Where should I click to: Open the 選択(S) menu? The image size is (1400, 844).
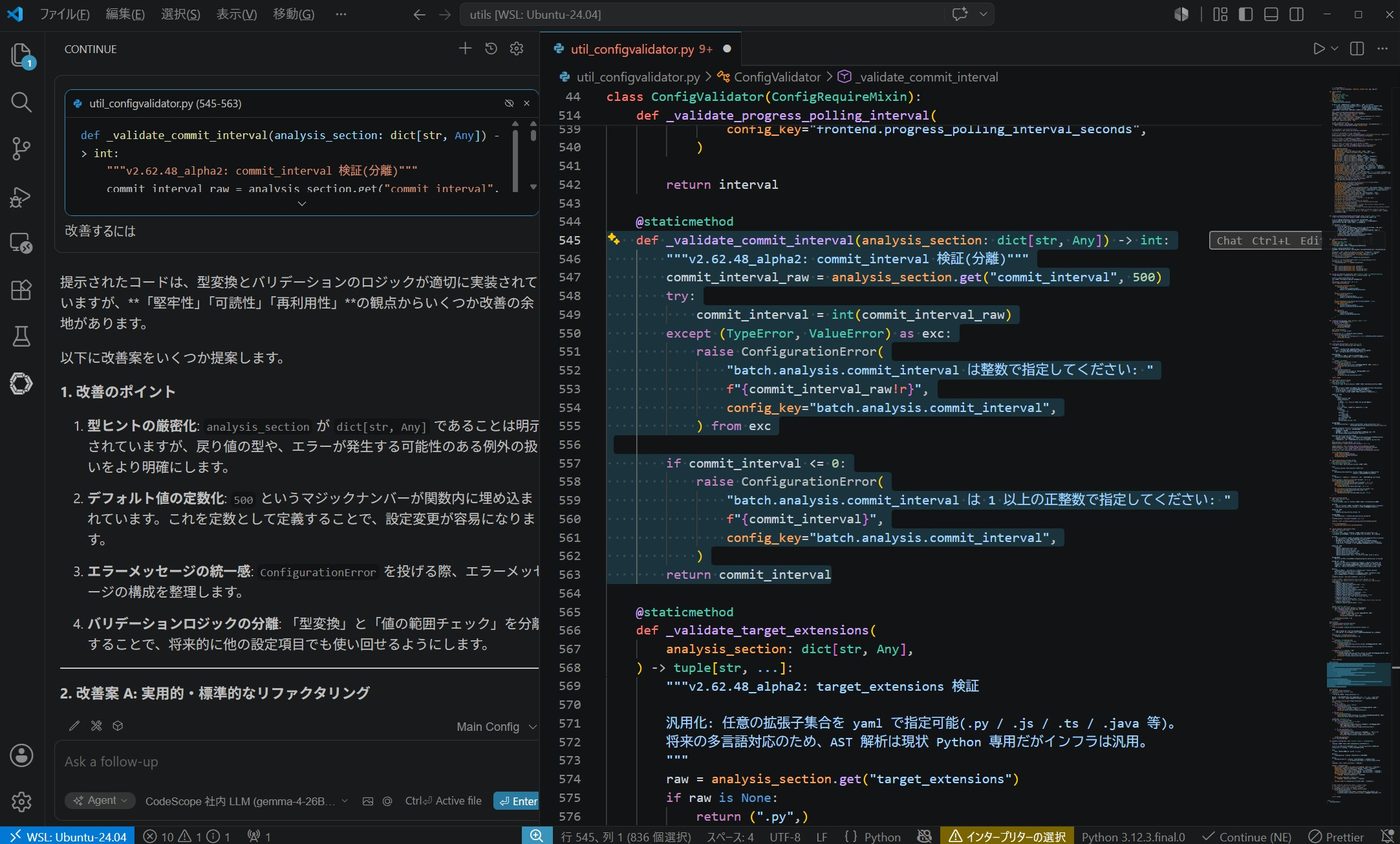point(180,14)
